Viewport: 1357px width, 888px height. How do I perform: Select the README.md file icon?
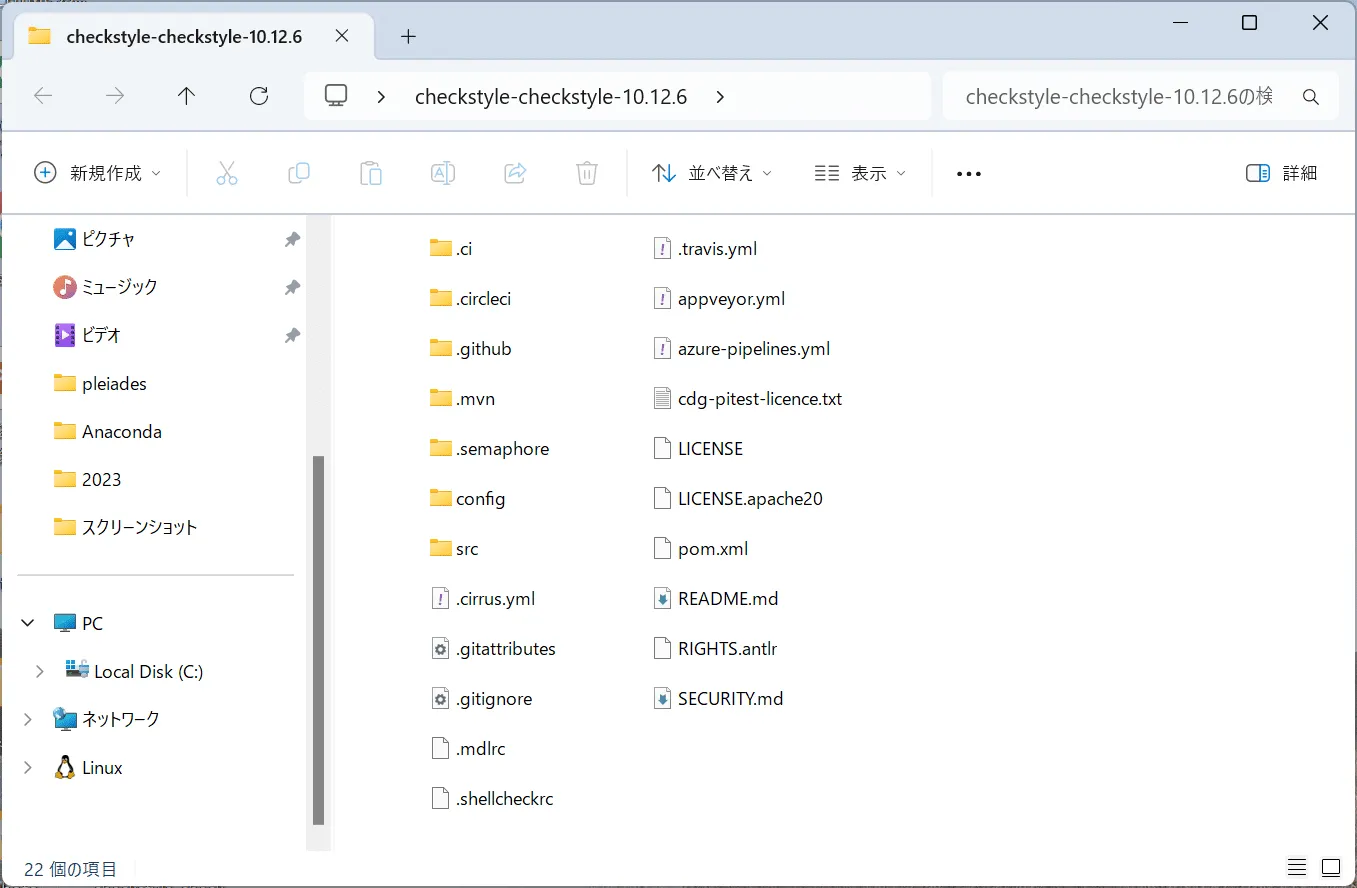point(662,598)
